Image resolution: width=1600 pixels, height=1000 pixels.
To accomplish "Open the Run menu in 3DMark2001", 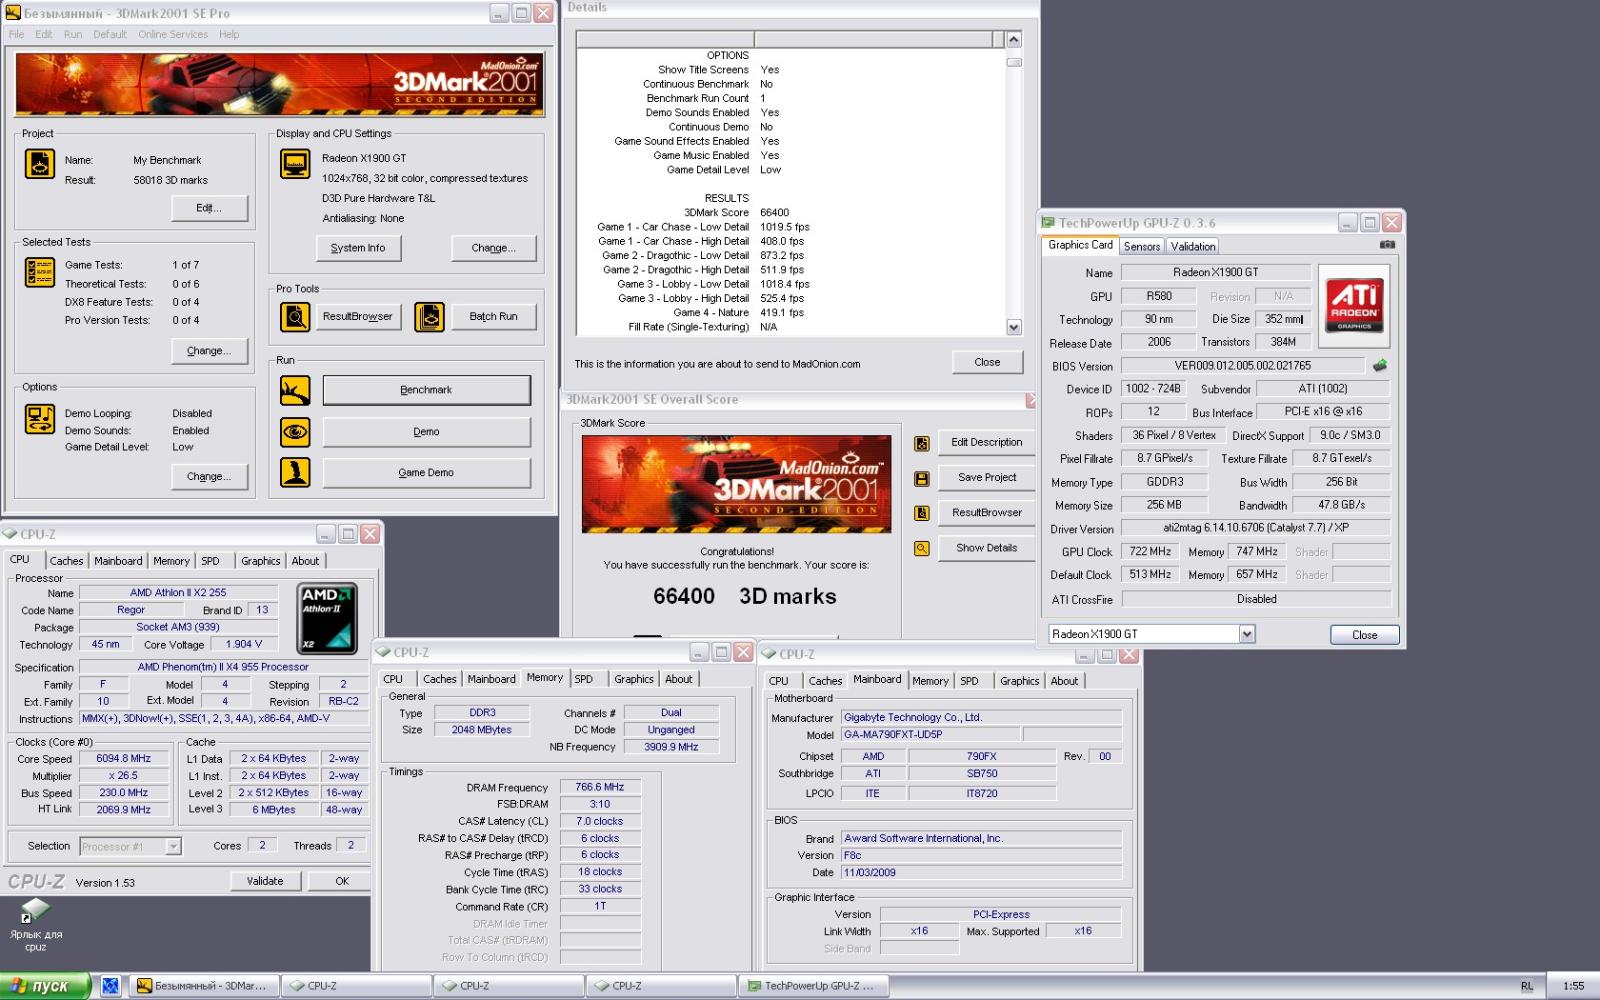I will point(73,34).
